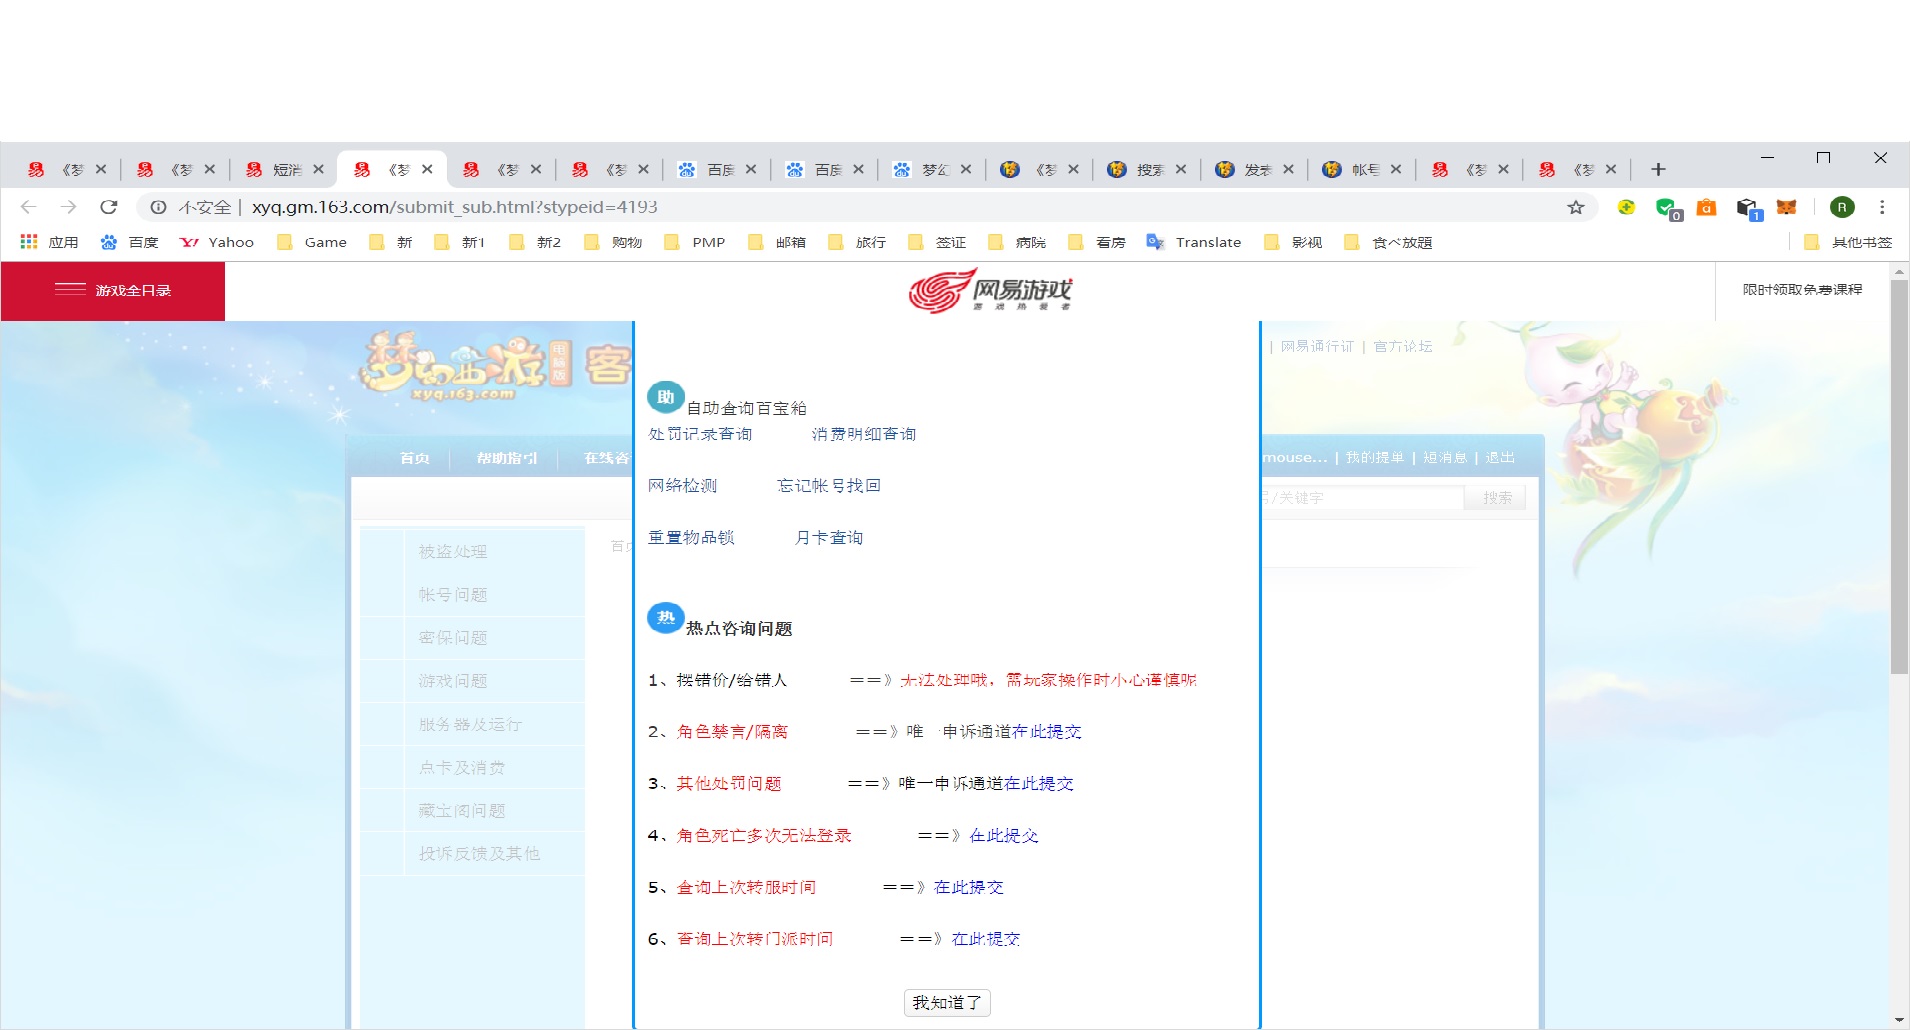Open 我的提单 link

tap(1375, 458)
